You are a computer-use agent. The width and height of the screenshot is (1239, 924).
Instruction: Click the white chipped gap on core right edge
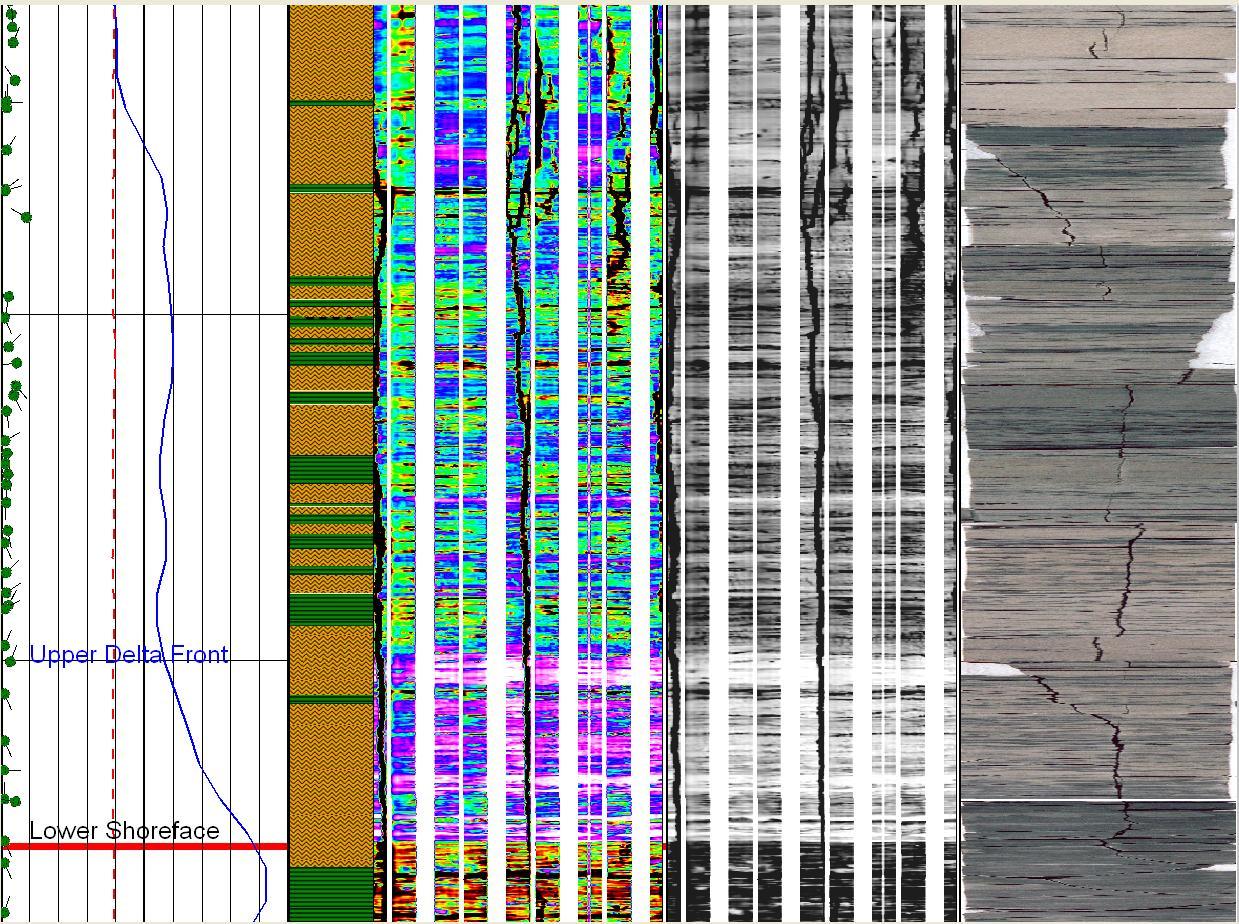coord(1216,342)
